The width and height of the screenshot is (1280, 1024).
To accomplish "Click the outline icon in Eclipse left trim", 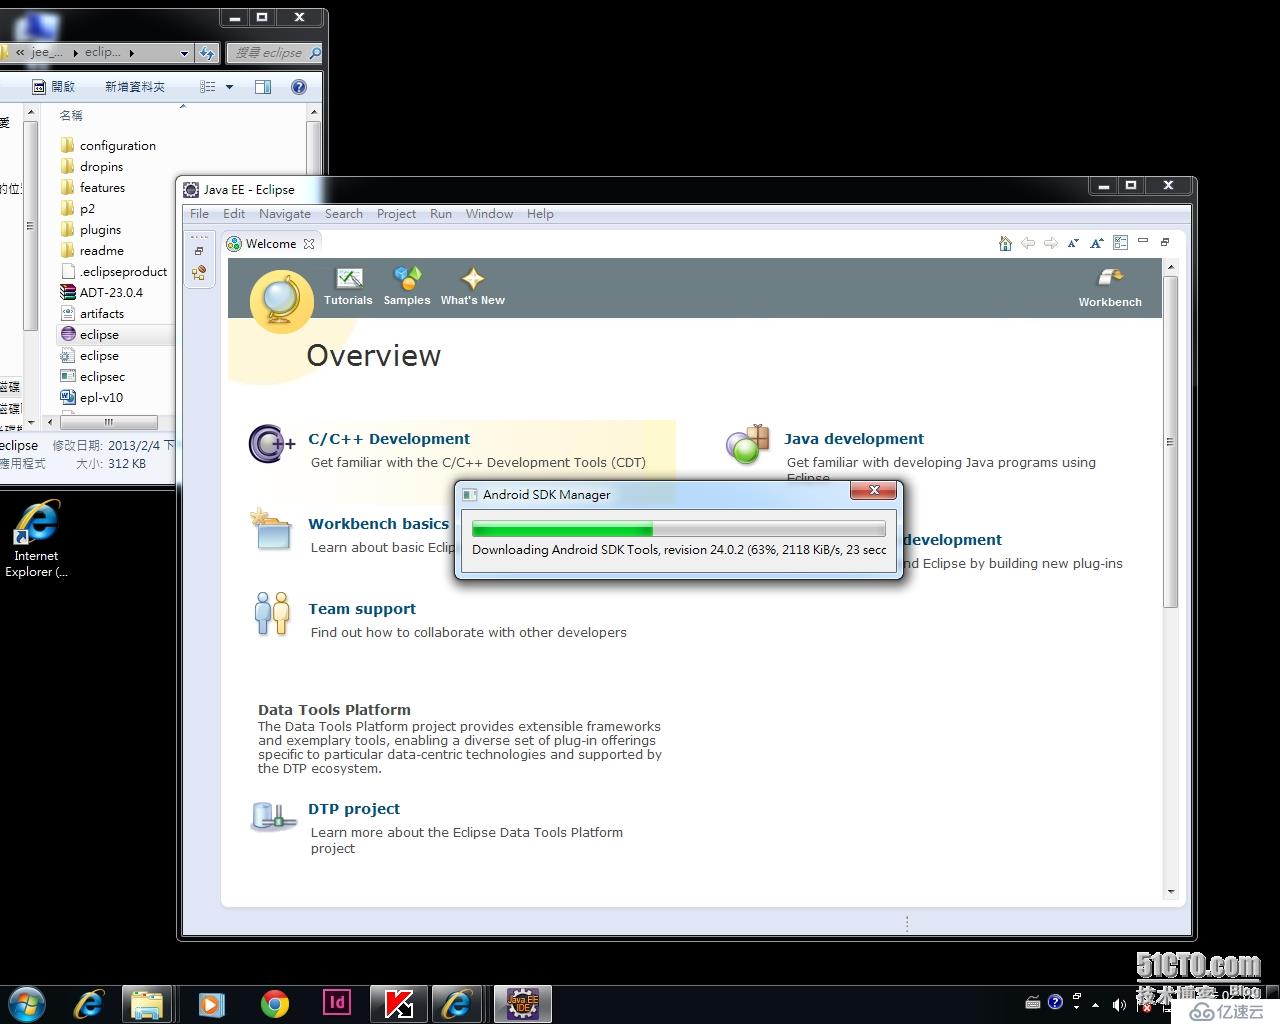I will tap(199, 273).
